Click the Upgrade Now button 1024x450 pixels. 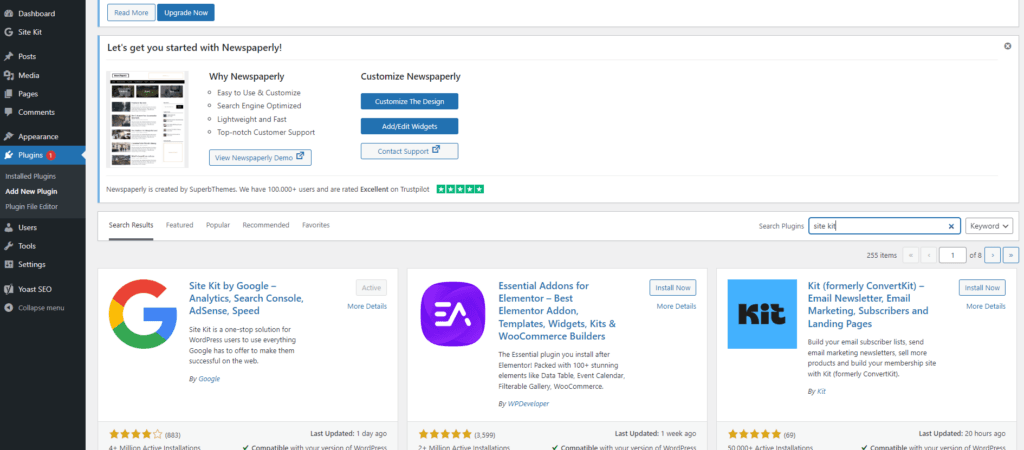pyautogui.click(x=185, y=12)
